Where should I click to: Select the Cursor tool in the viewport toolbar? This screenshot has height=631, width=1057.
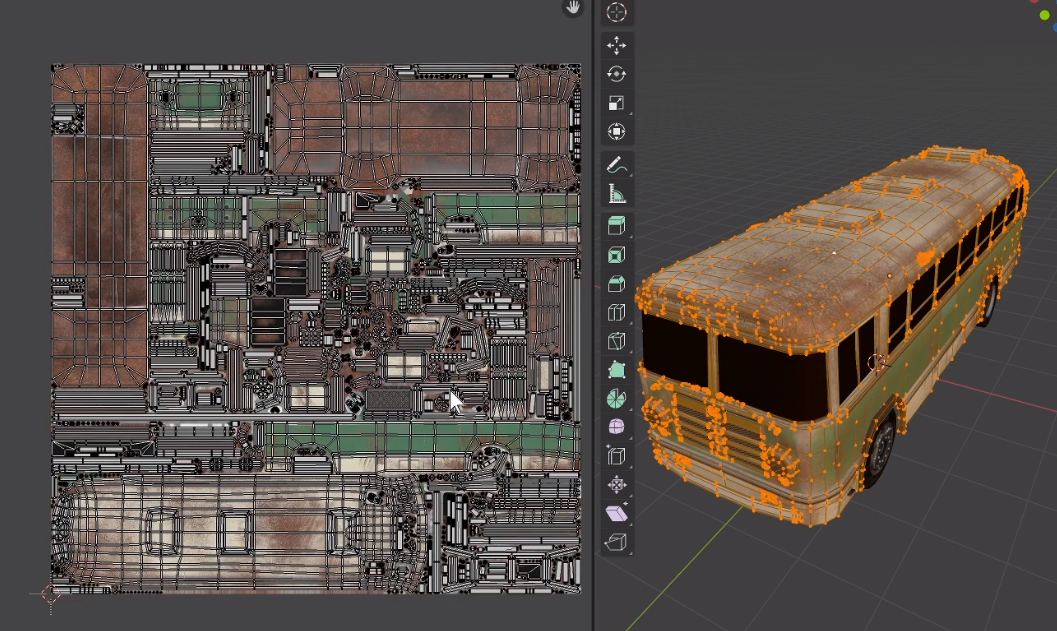coord(616,12)
